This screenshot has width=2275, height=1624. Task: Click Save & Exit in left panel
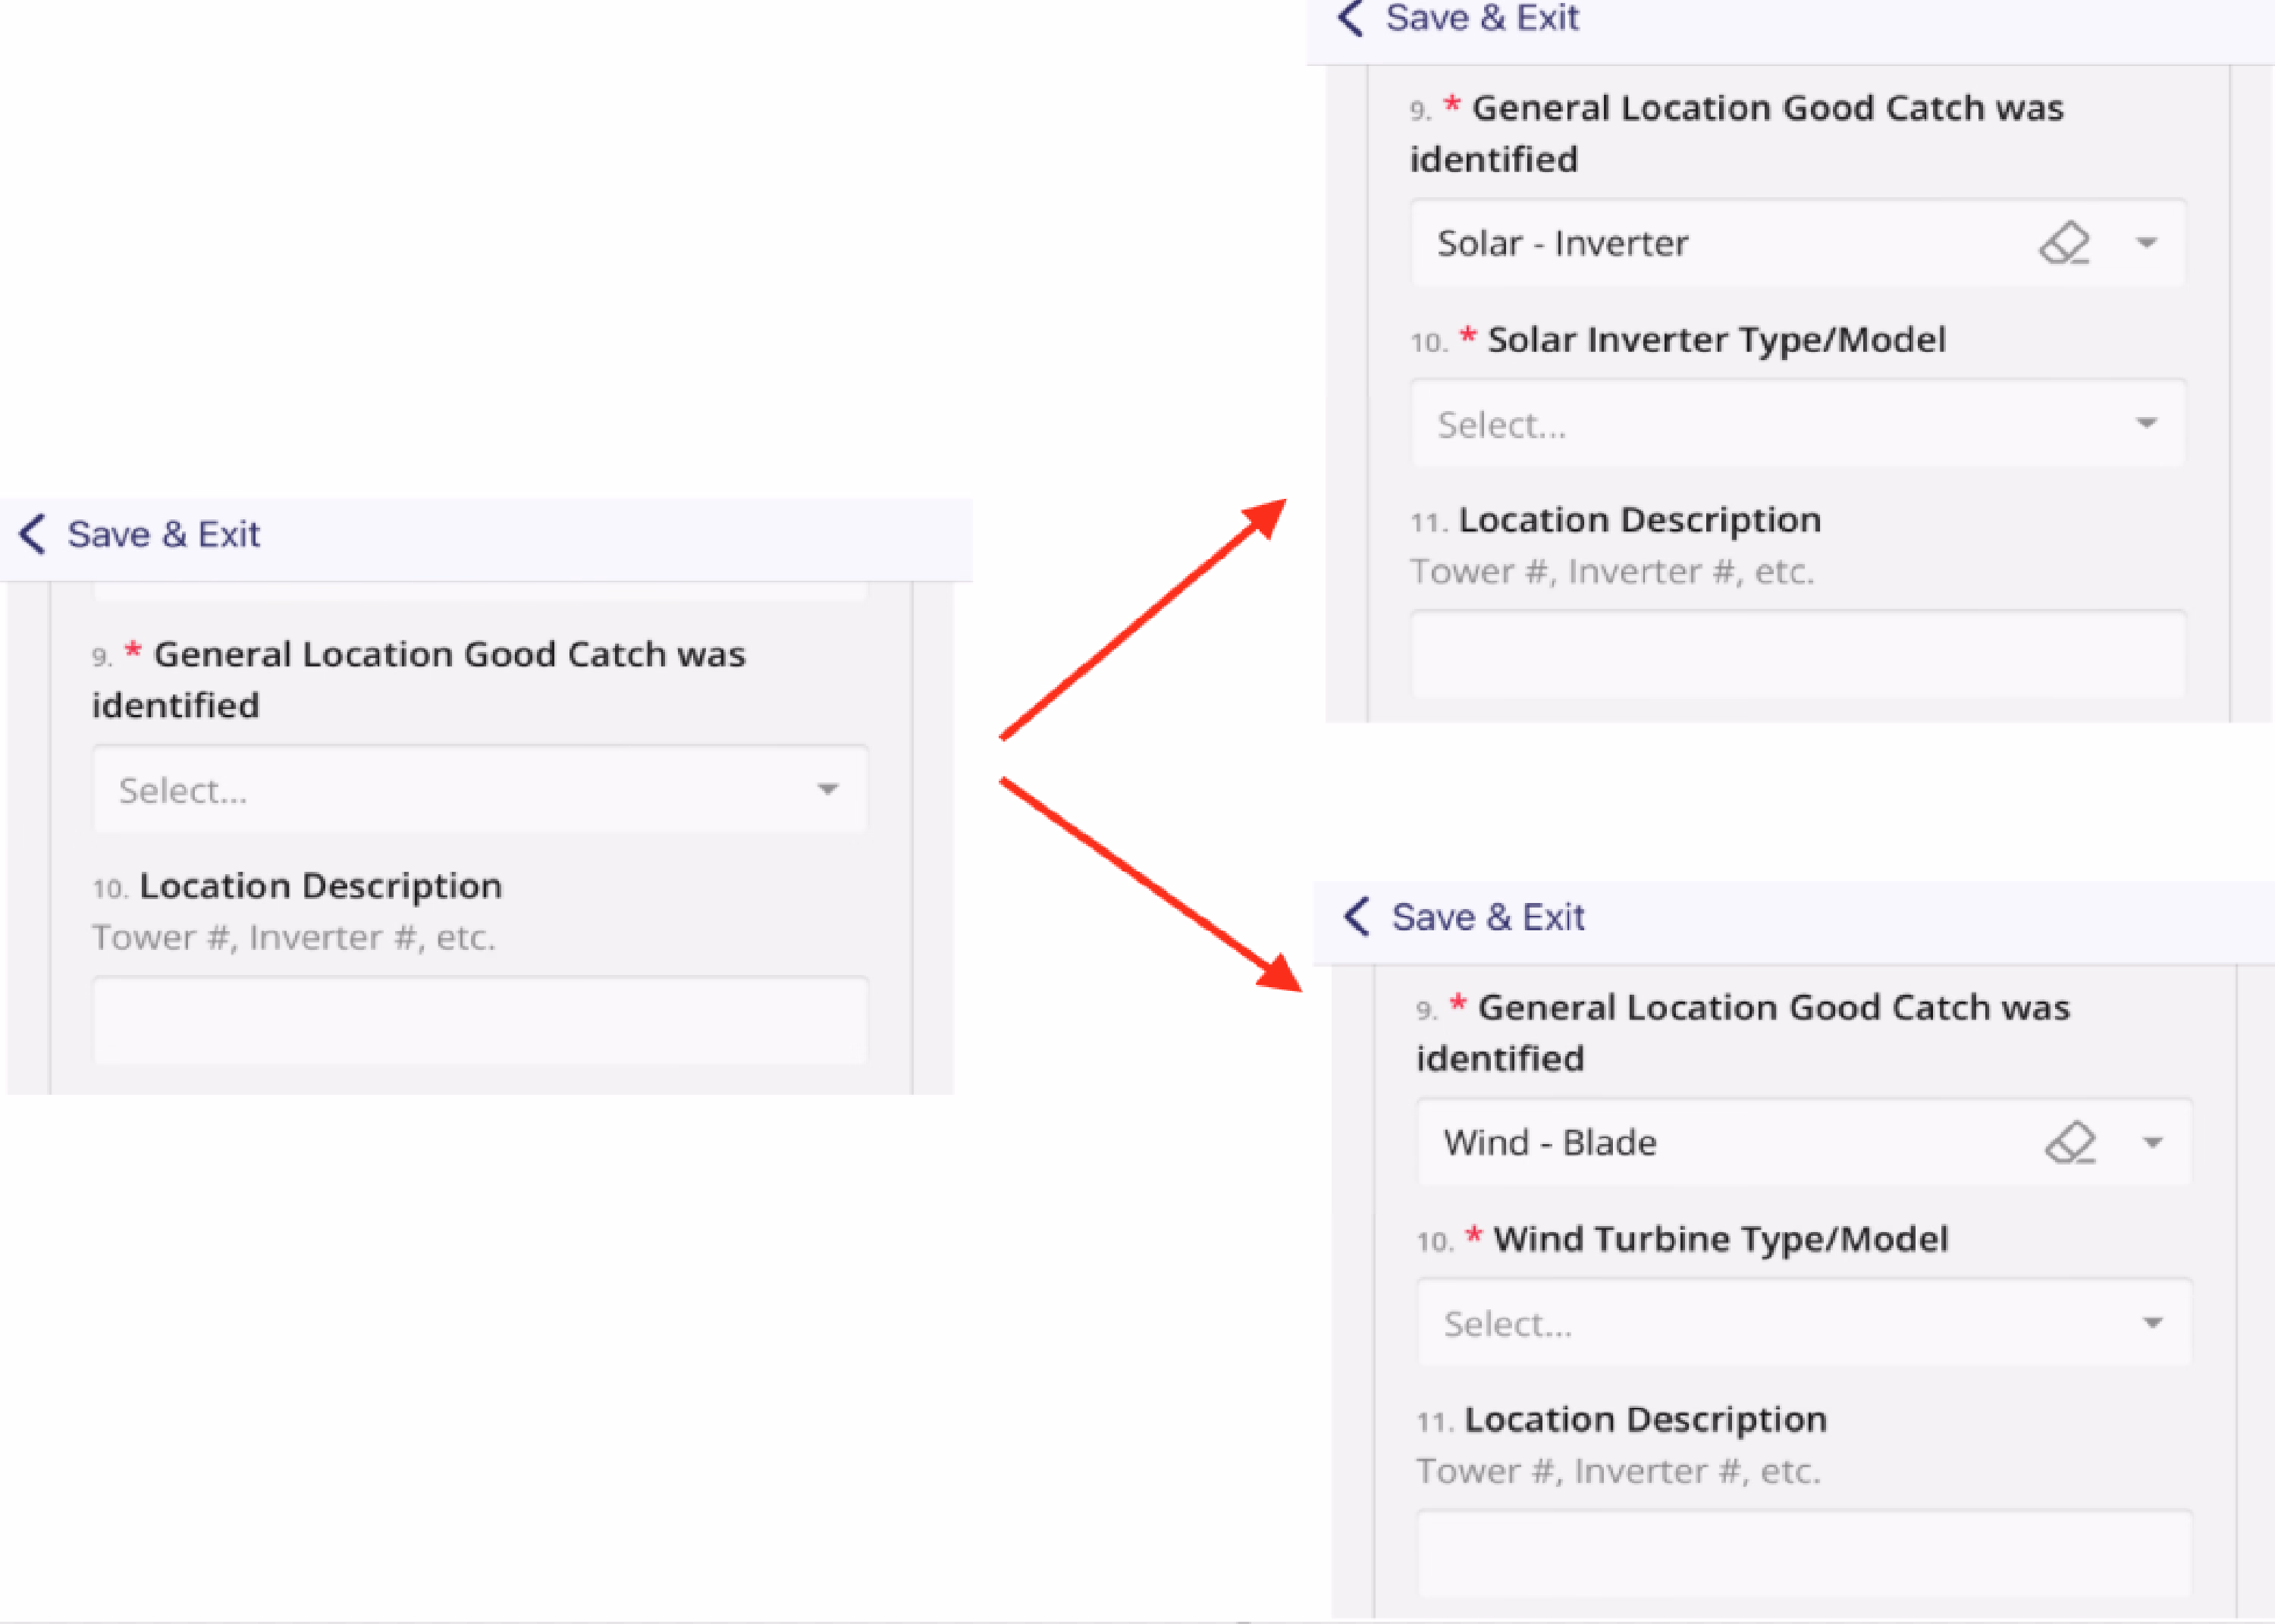(x=163, y=534)
